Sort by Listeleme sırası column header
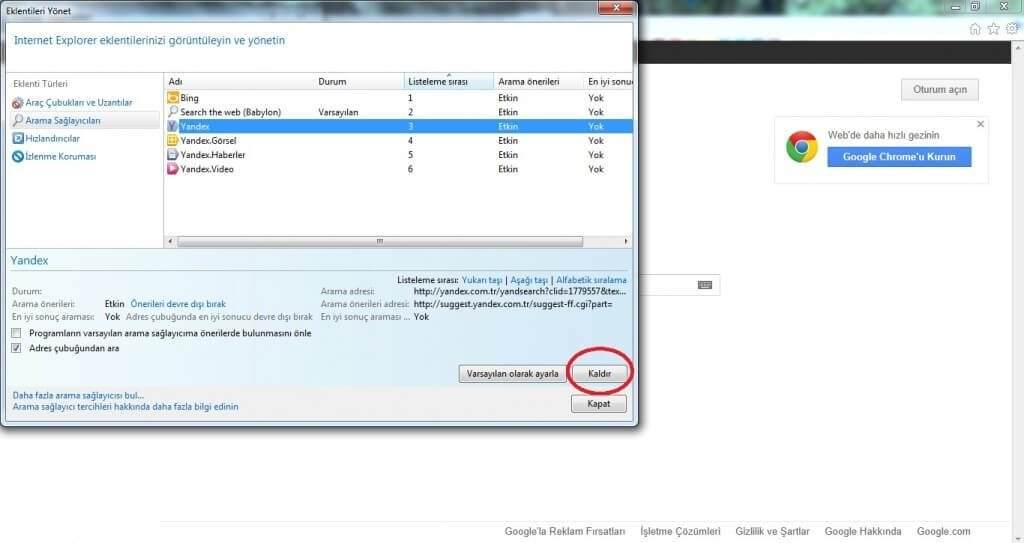Viewport: 1024px width, 543px height. (449, 82)
